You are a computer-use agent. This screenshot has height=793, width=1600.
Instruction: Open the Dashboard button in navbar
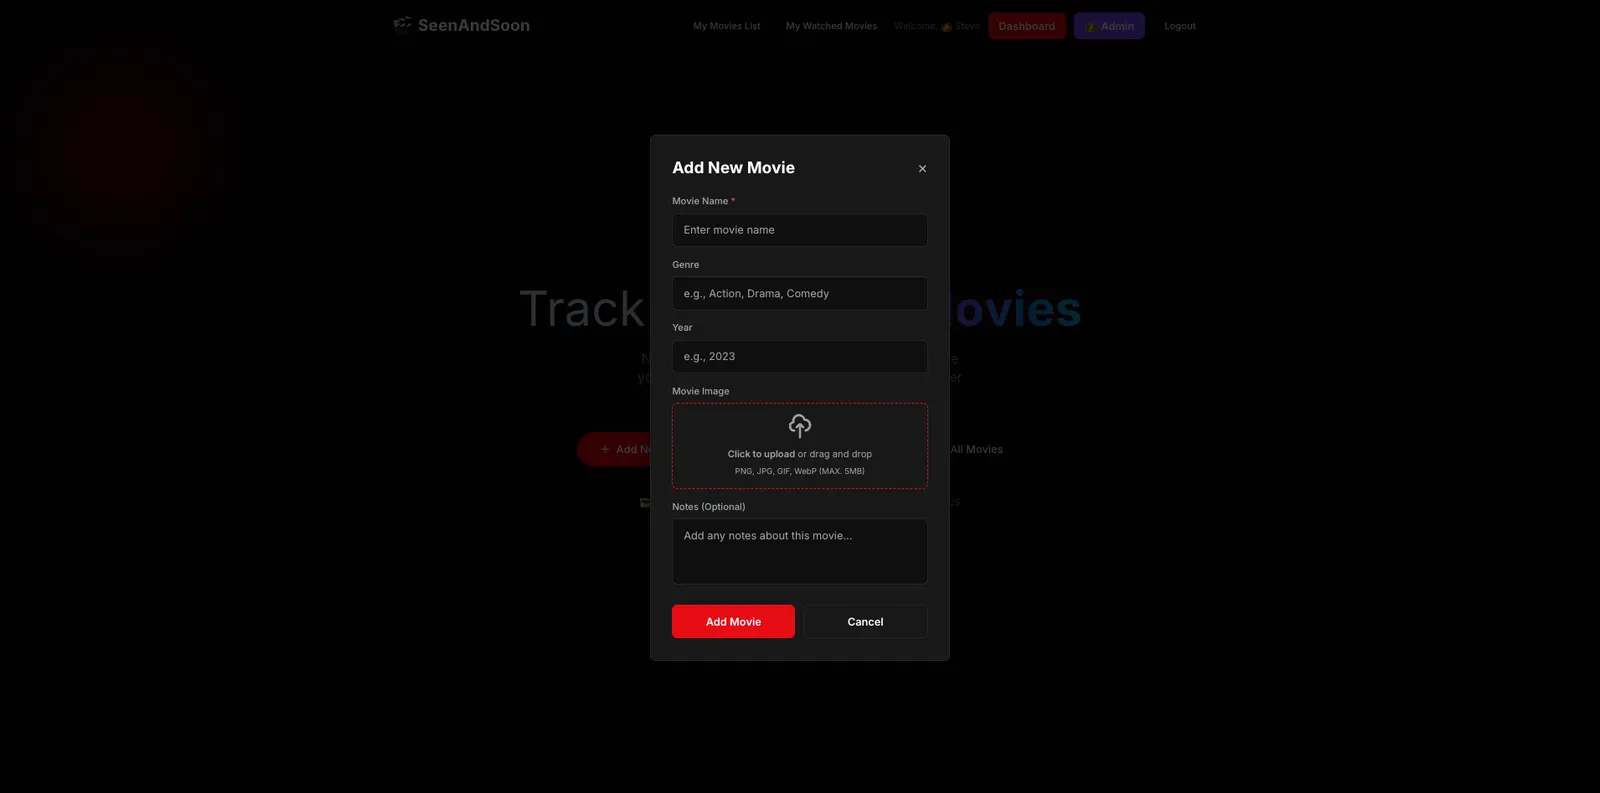click(1027, 26)
